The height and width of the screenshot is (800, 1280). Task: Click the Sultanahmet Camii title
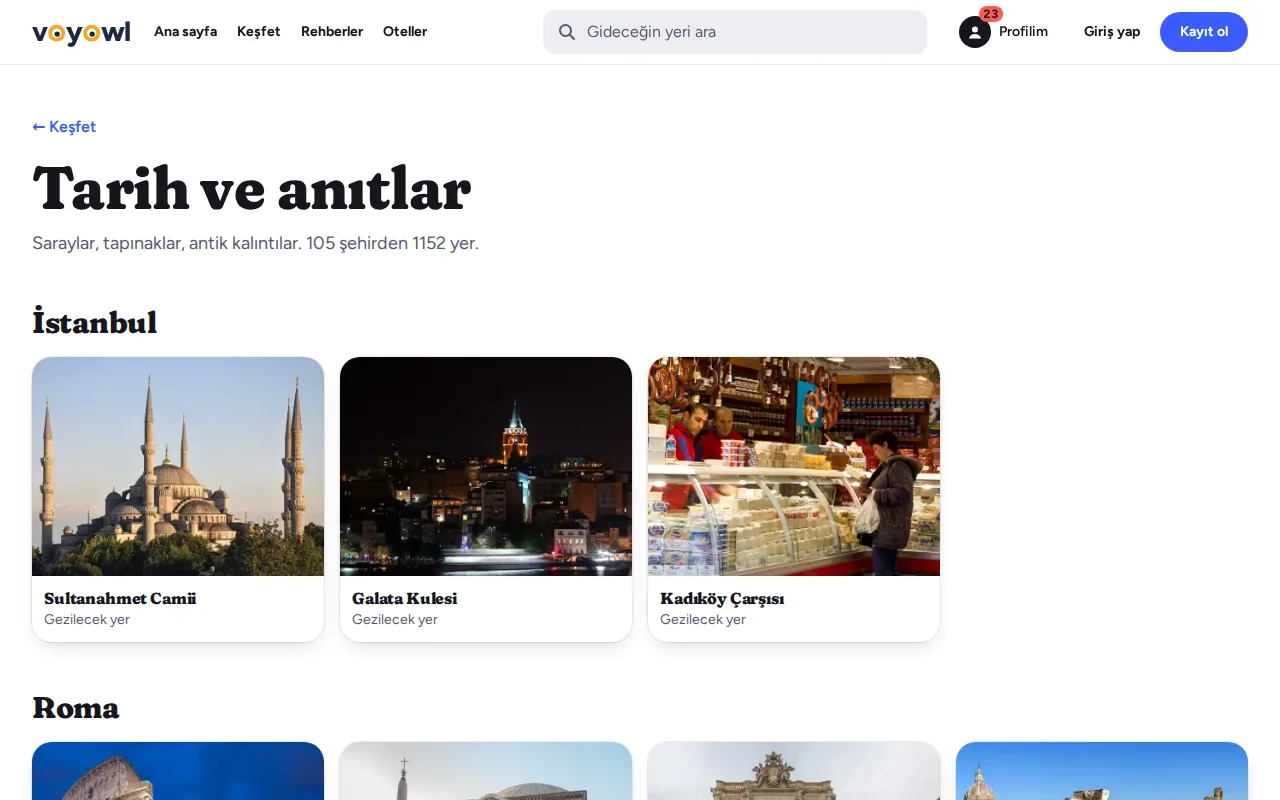120,599
